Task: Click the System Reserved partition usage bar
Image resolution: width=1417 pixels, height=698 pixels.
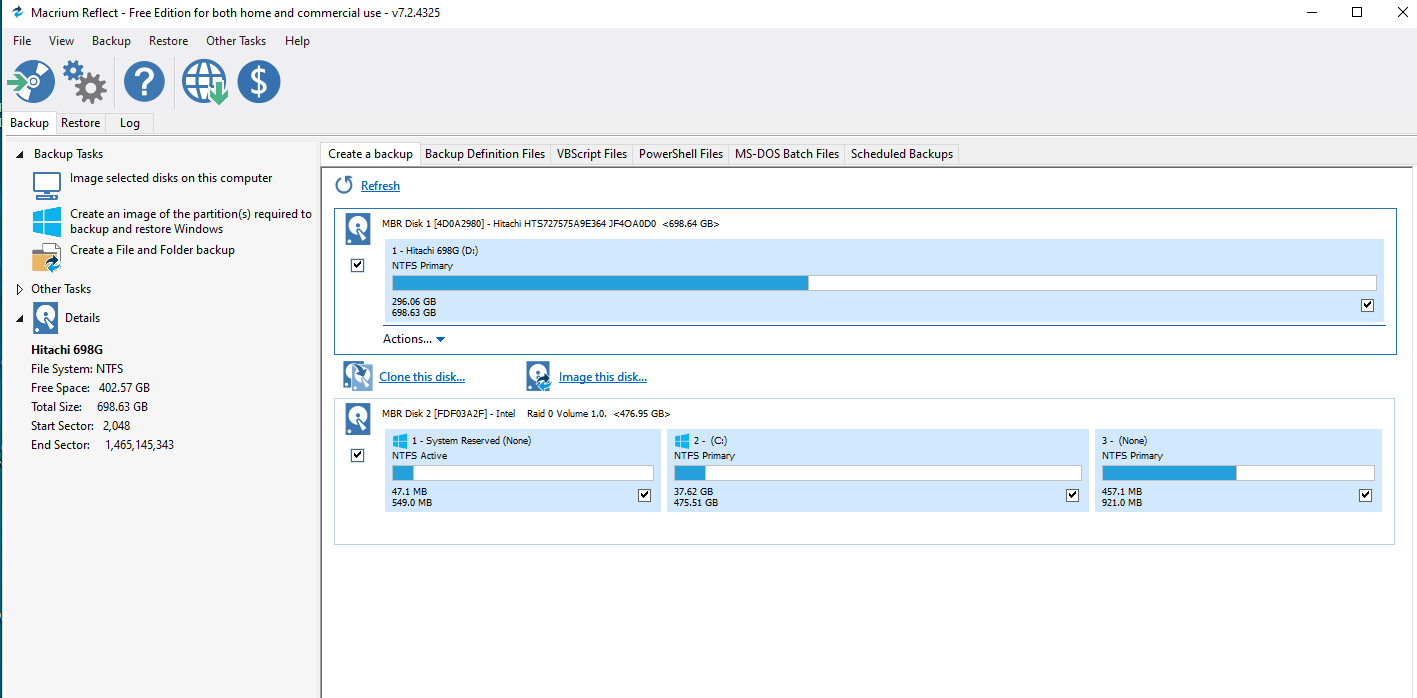Action: click(x=523, y=473)
